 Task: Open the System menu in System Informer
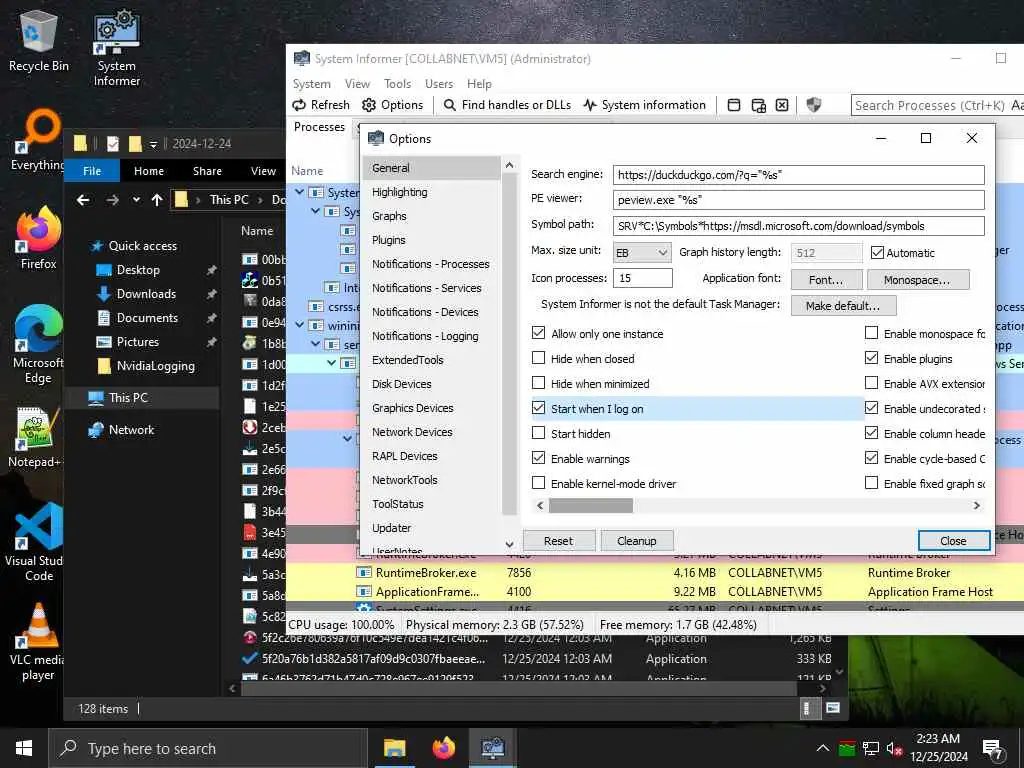(312, 84)
